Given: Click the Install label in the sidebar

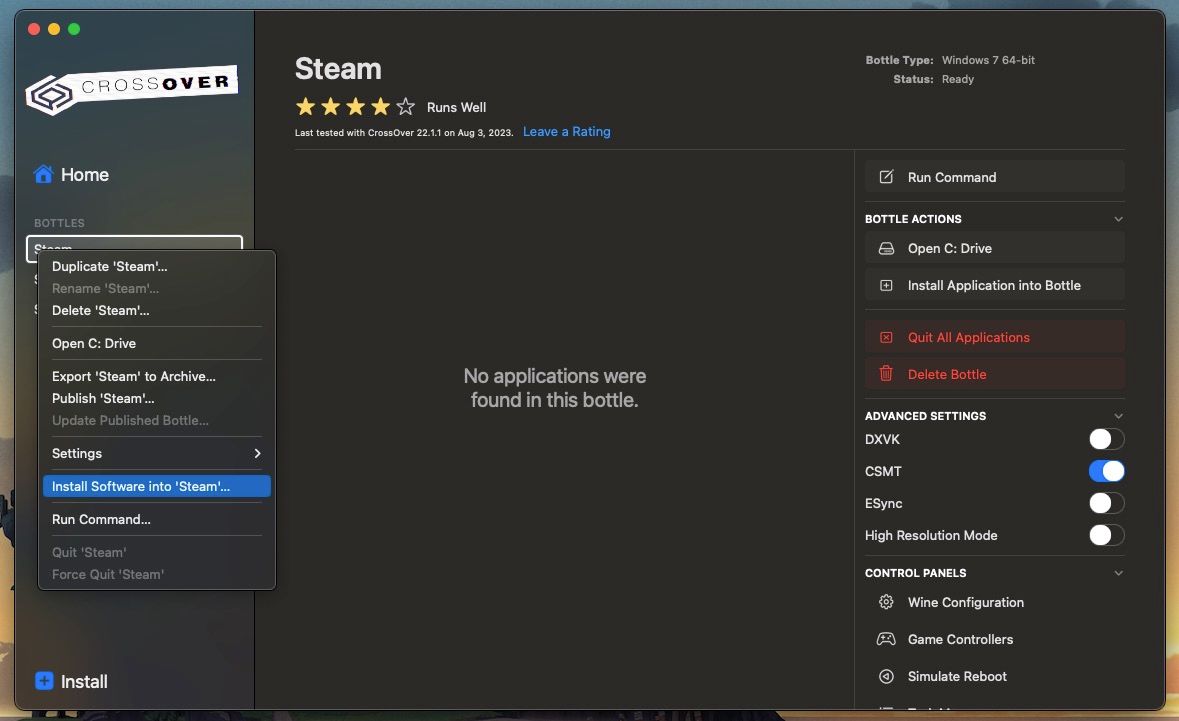Looking at the screenshot, I should point(83,681).
